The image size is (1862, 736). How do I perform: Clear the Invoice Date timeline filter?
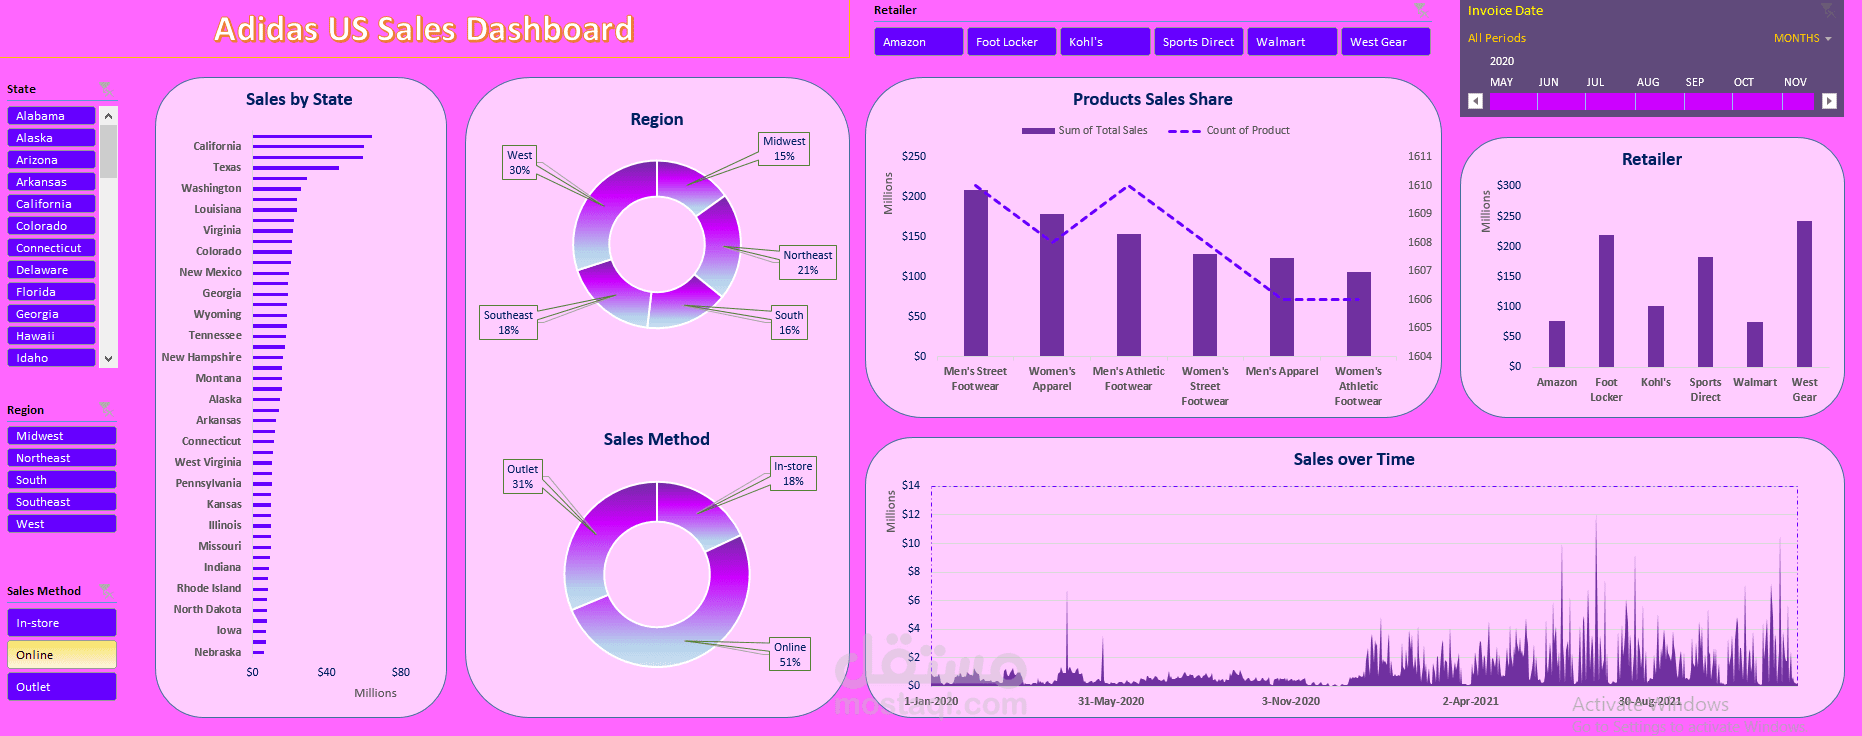coord(1827,10)
